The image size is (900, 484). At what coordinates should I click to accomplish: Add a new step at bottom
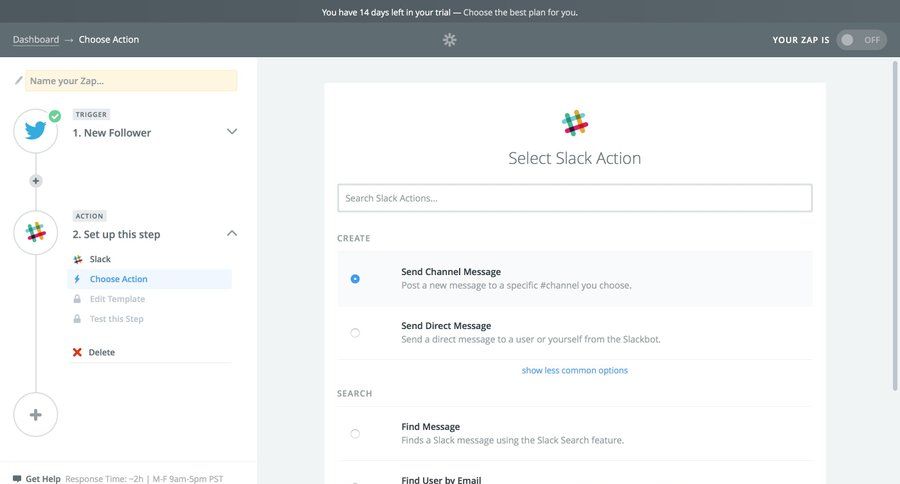click(x=36, y=415)
